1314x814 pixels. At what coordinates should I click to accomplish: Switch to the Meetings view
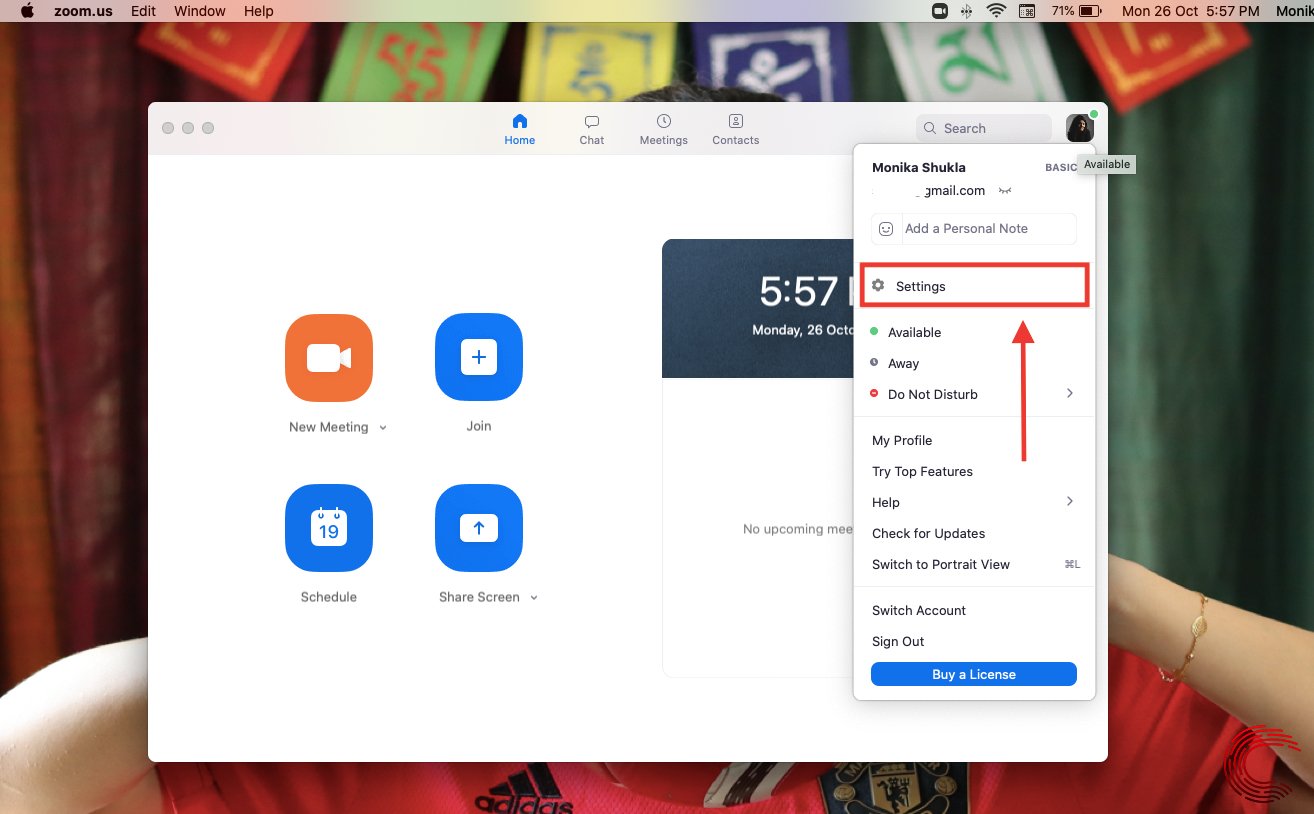(x=663, y=128)
